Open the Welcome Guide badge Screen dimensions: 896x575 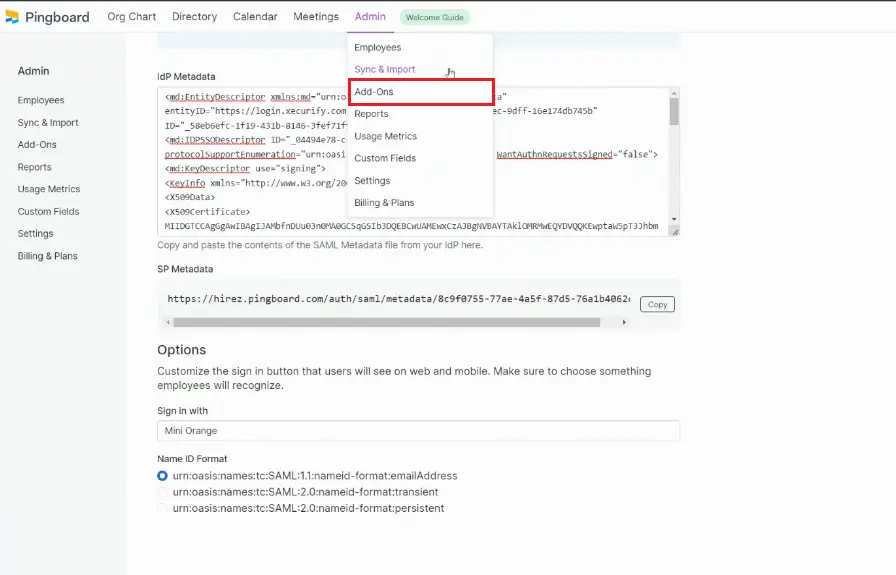[434, 17]
